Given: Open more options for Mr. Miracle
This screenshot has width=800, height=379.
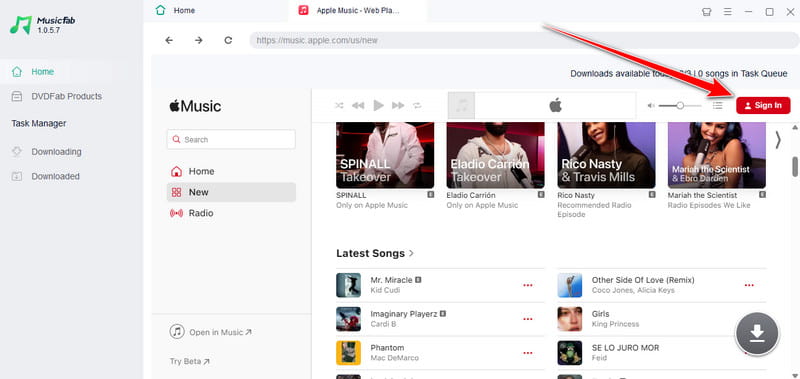Looking at the screenshot, I should pos(528,285).
